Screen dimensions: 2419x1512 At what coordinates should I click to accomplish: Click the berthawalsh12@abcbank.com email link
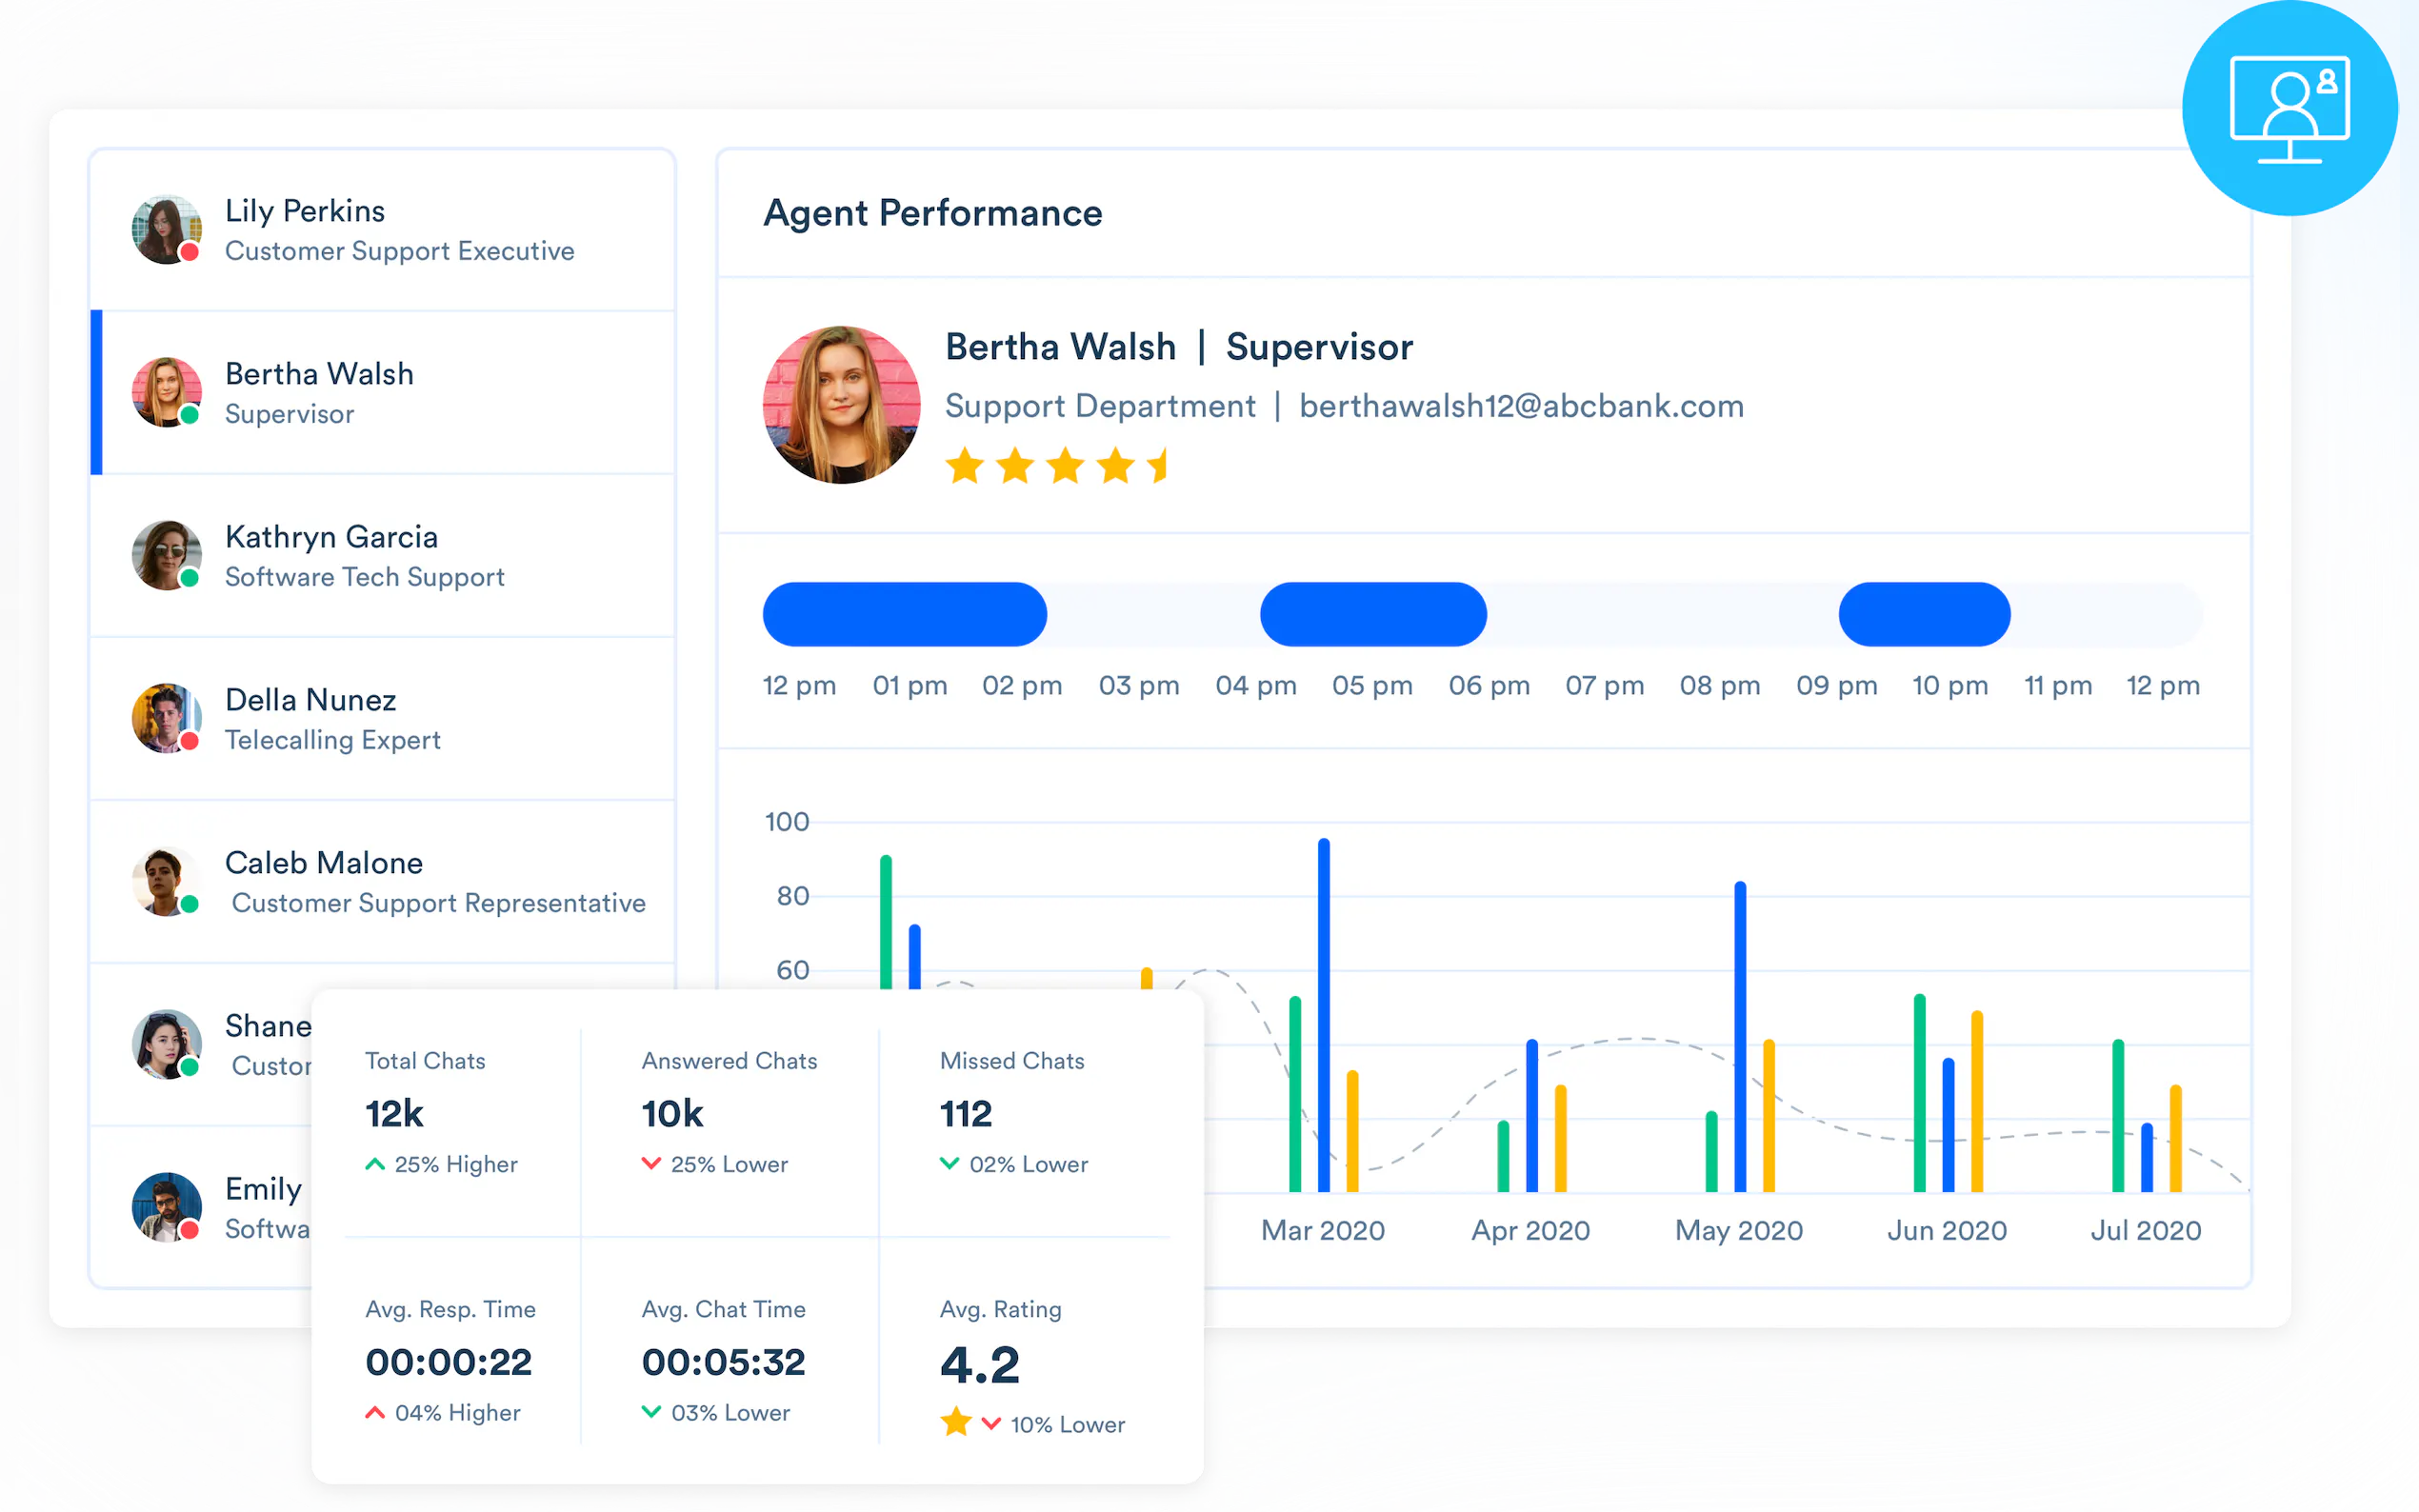[x=1520, y=406]
